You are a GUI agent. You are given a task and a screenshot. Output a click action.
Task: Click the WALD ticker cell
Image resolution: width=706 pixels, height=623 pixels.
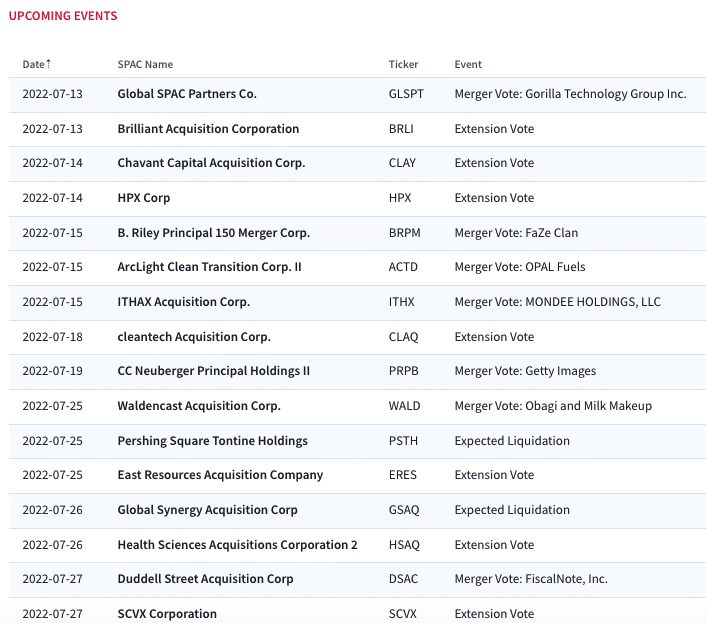(x=404, y=406)
